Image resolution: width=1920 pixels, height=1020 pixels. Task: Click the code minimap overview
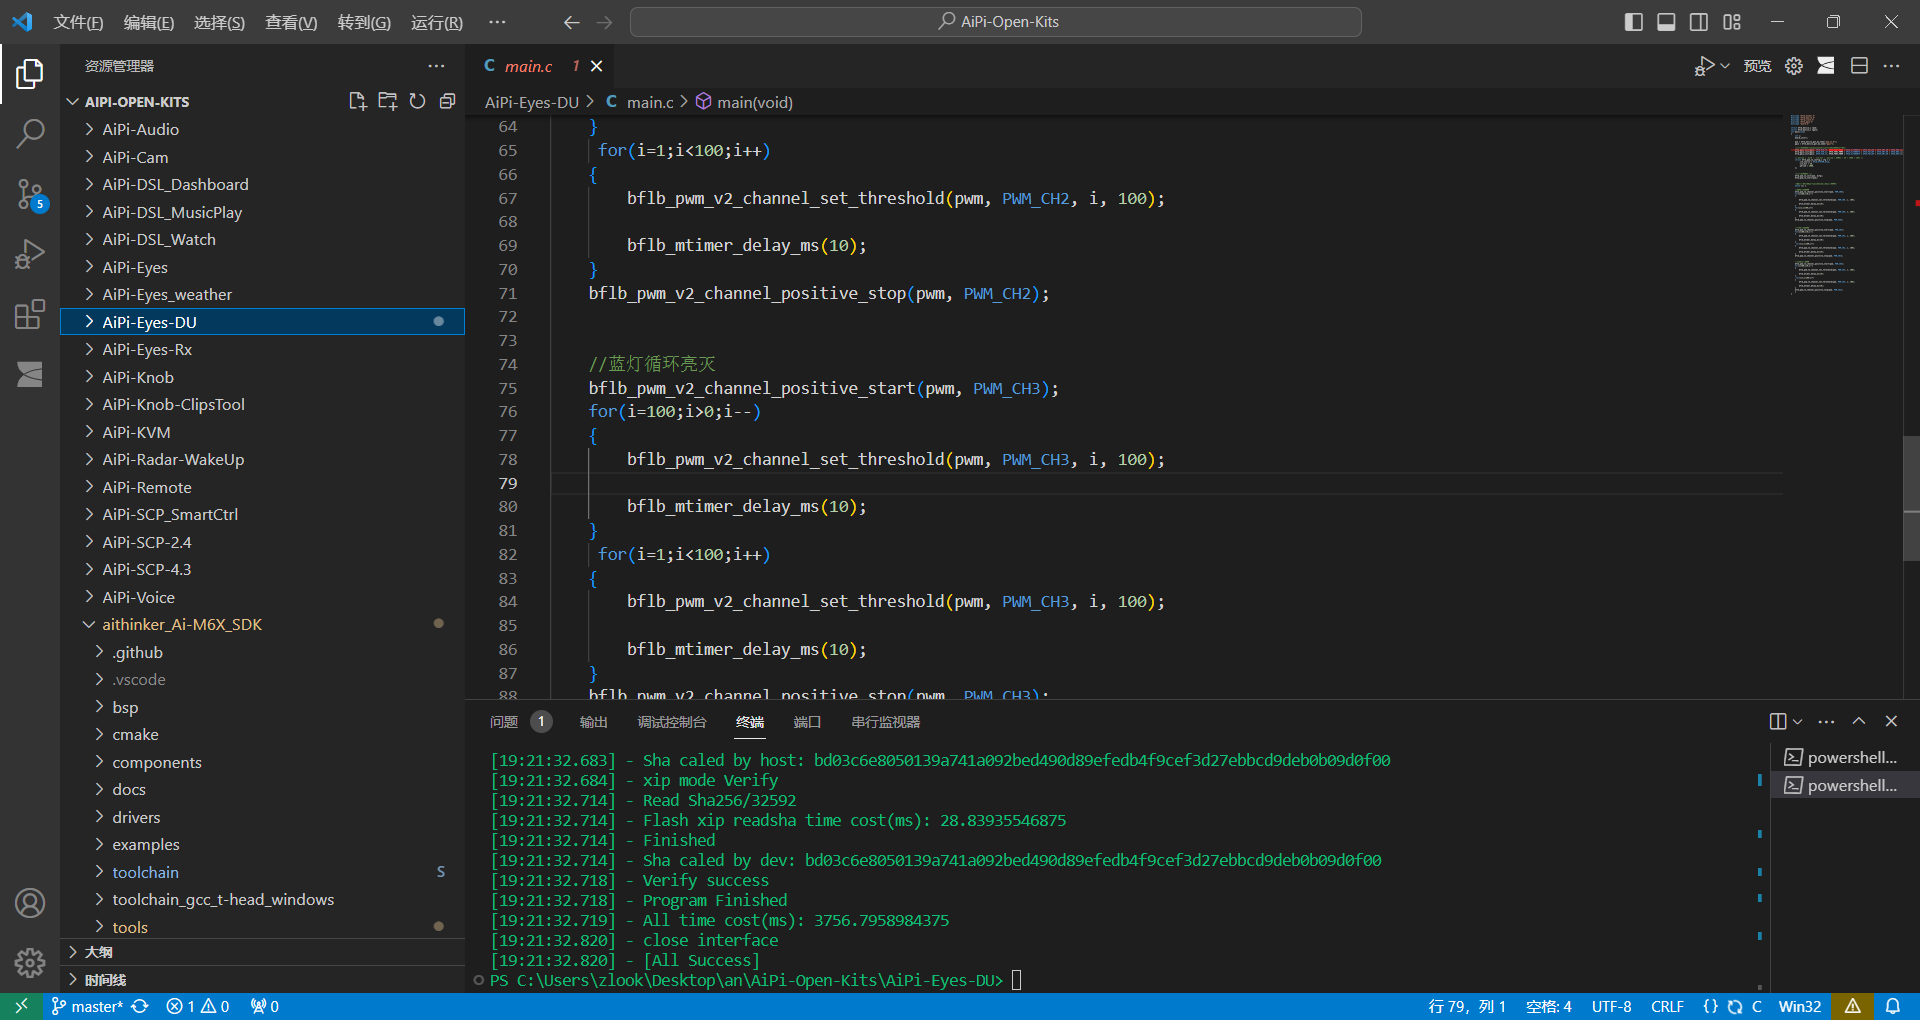point(1845,205)
